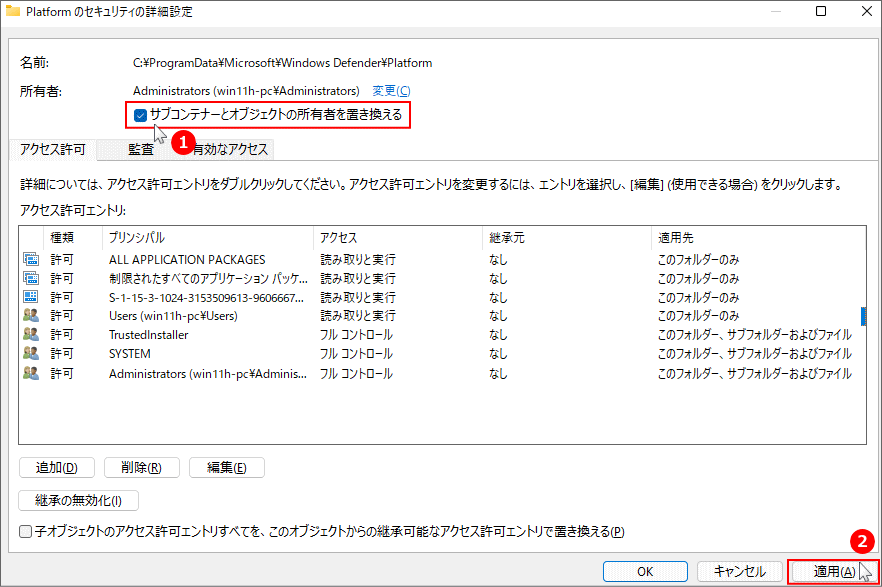Click このフォルダーのみ in ALL APPLICATION PACKAGES row
This screenshot has width=882, height=587.
click(698, 260)
